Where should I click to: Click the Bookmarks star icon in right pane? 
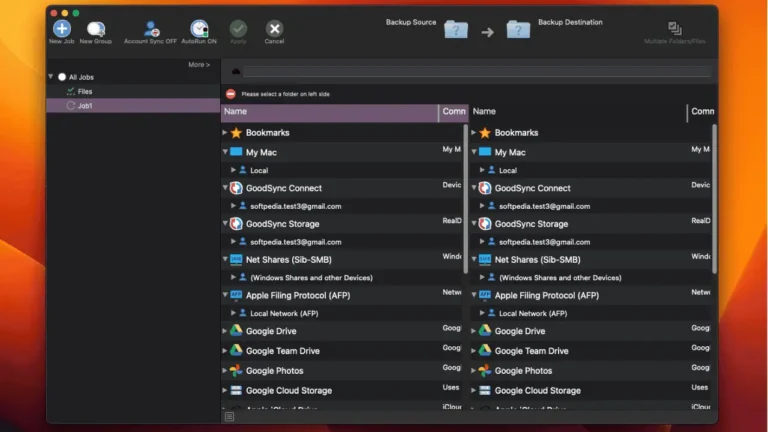coord(485,132)
